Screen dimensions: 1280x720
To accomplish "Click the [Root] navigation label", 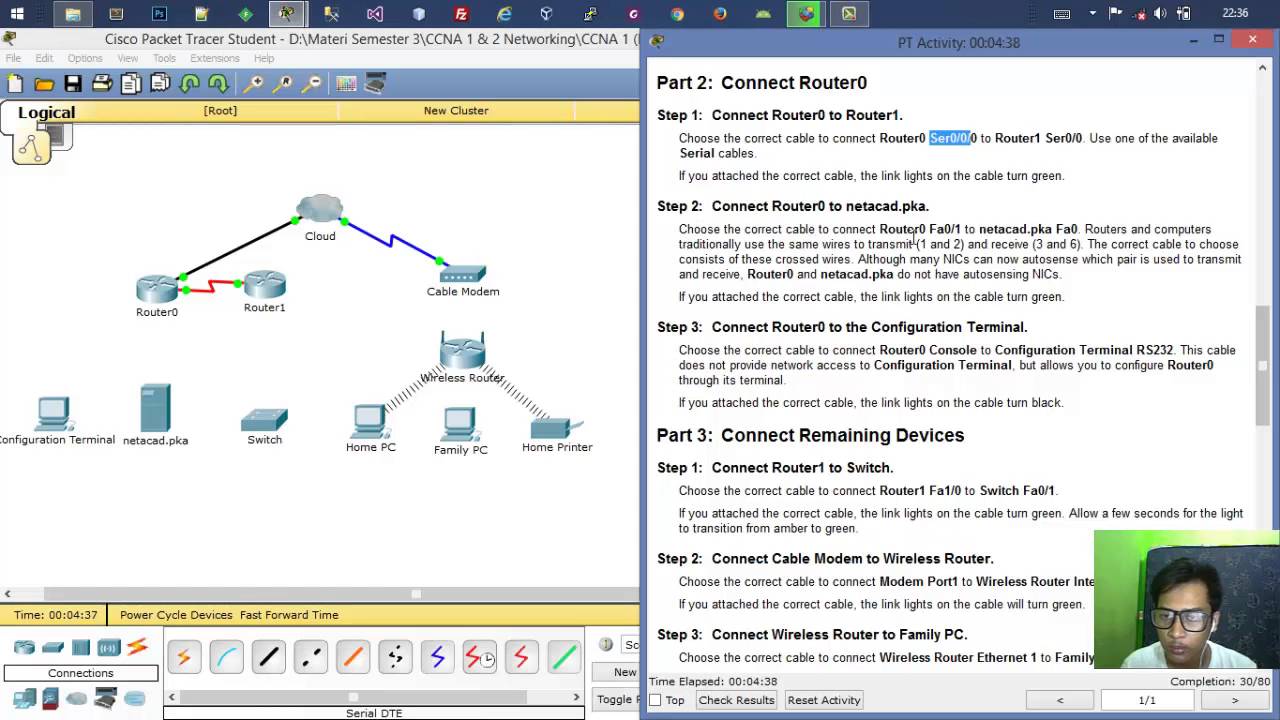I will tap(220, 111).
